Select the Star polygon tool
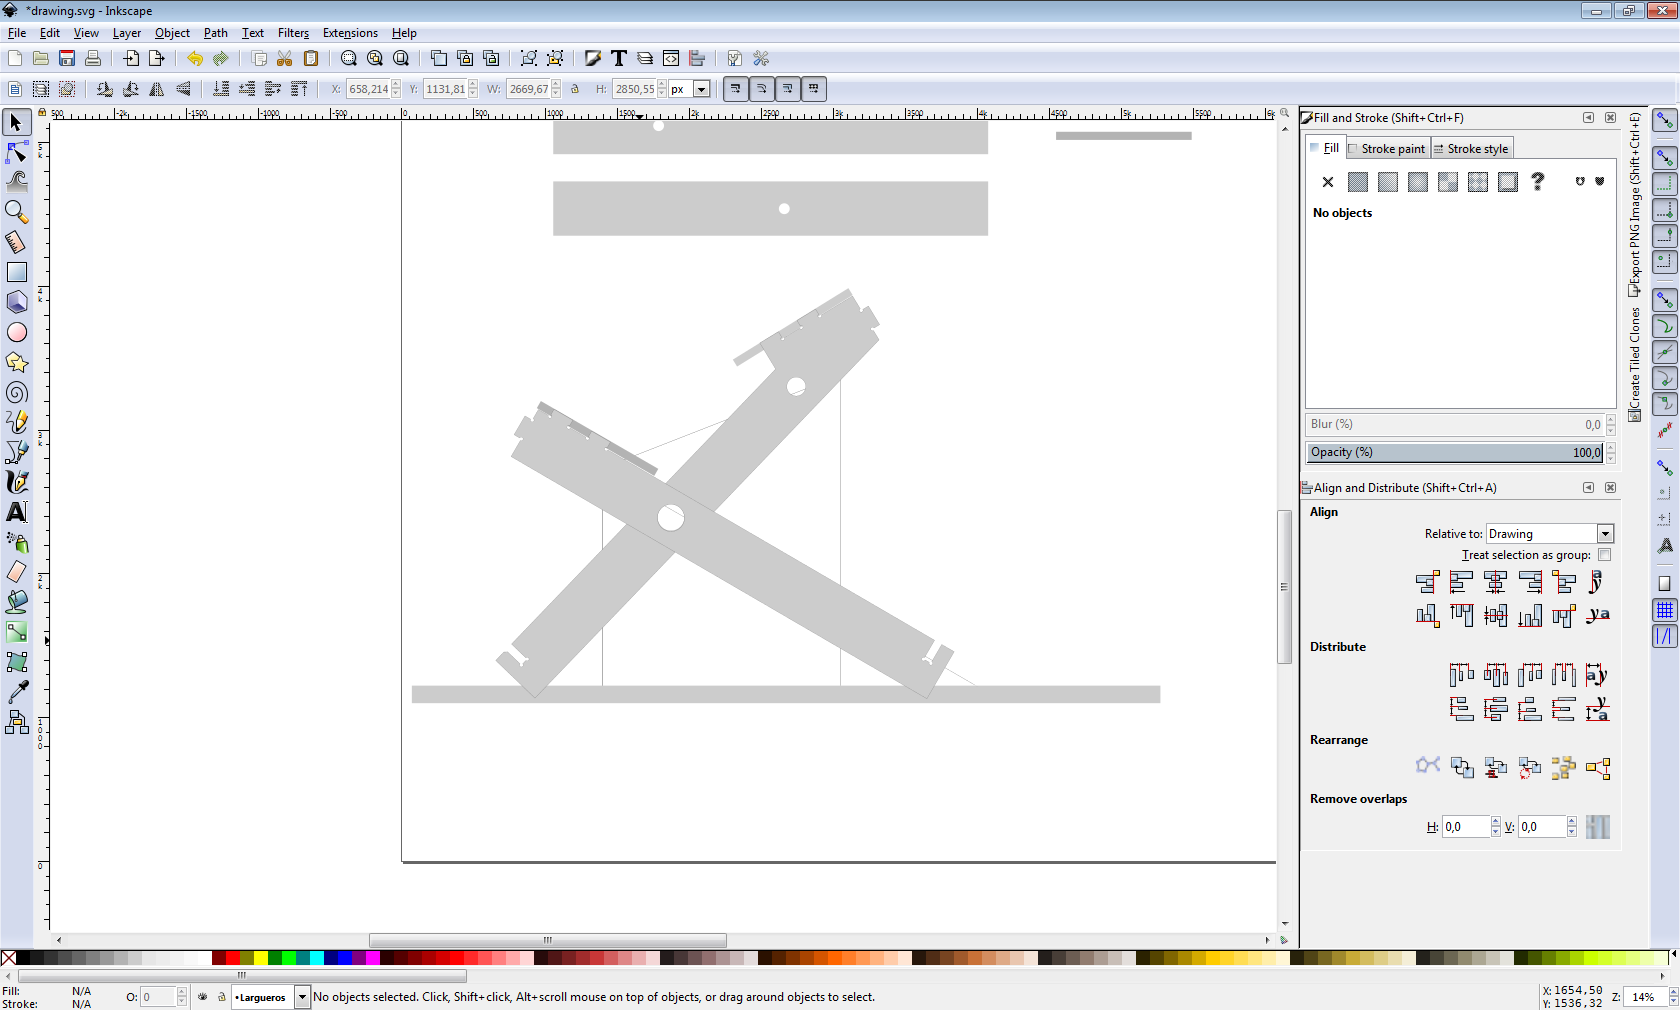The image size is (1680, 1010). pos(16,362)
